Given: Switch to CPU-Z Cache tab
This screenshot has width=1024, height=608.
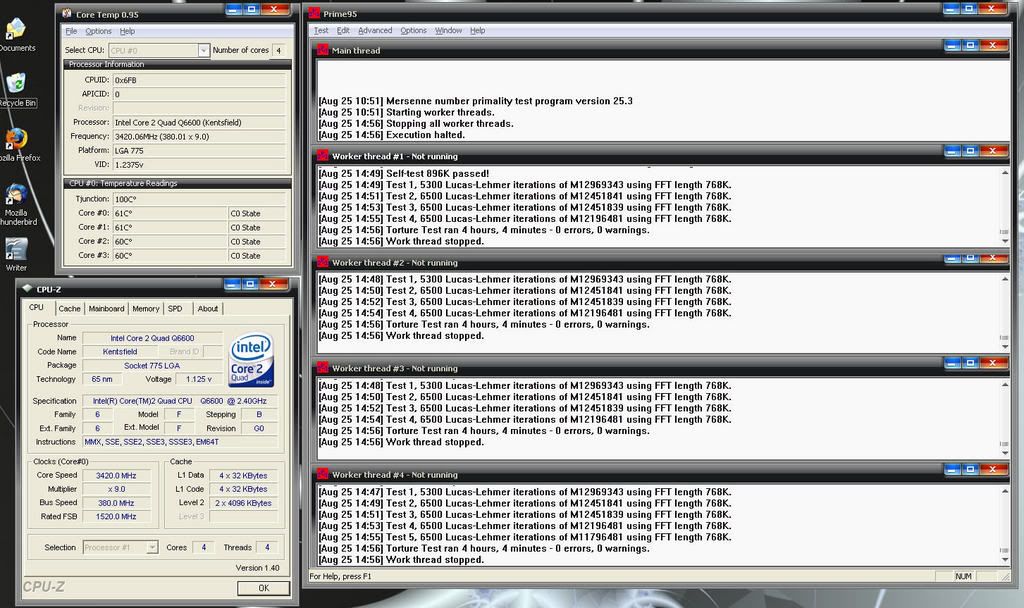Looking at the screenshot, I should (69, 309).
